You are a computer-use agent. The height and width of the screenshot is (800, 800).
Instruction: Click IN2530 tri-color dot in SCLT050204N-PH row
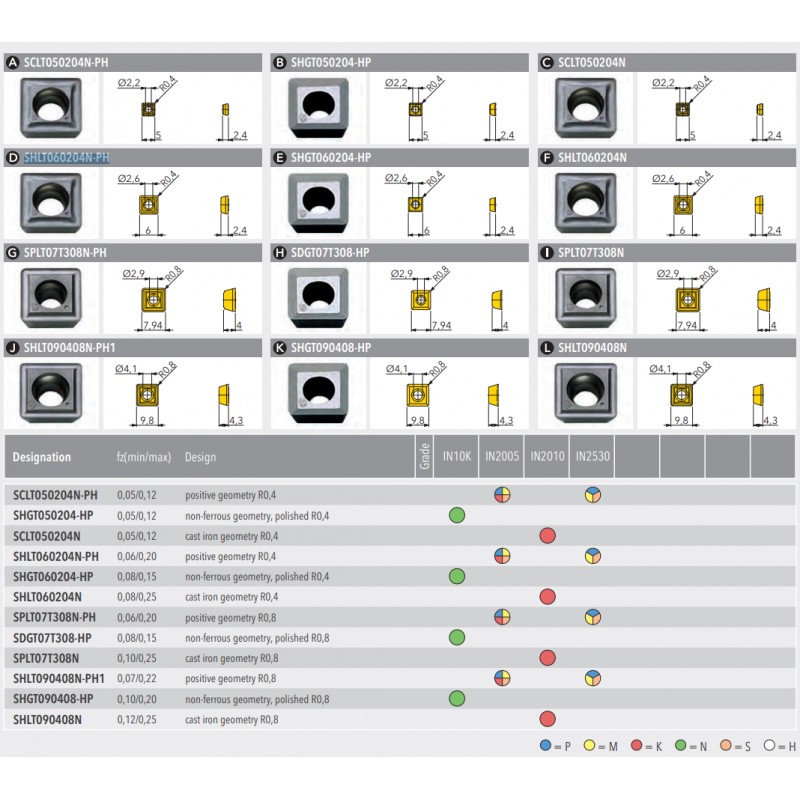pyautogui.click(x=592, y=495)
